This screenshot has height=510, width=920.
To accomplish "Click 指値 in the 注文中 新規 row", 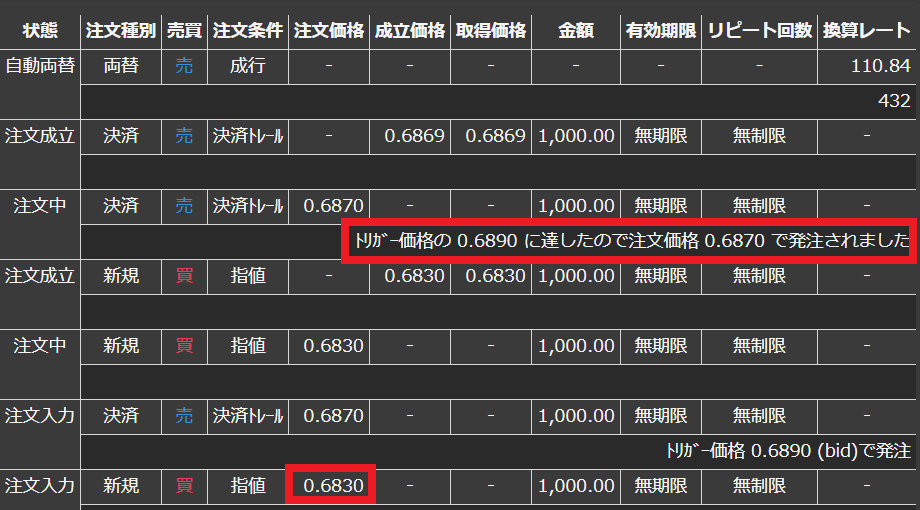I will tap(248, 345).
